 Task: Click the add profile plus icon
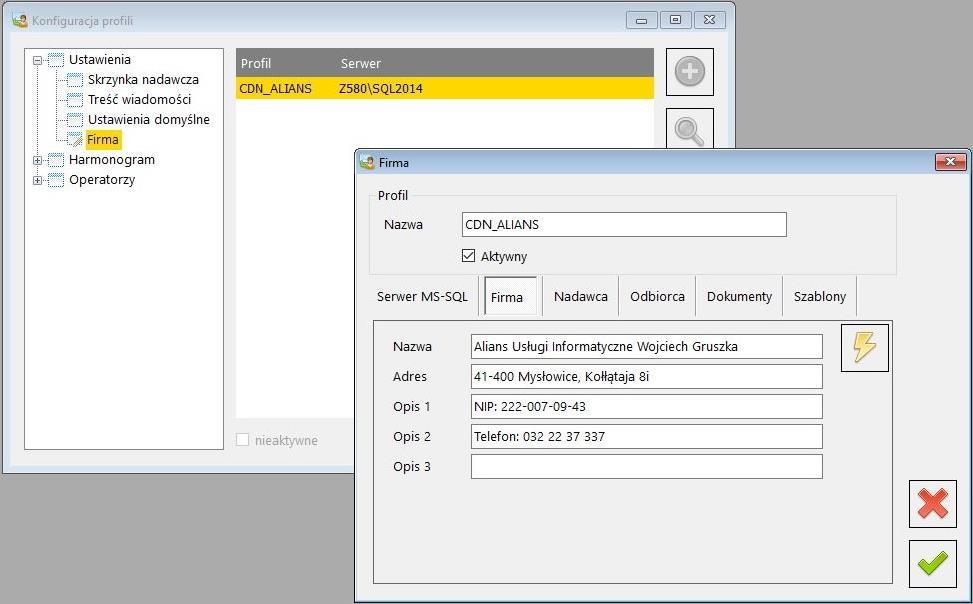689,72
